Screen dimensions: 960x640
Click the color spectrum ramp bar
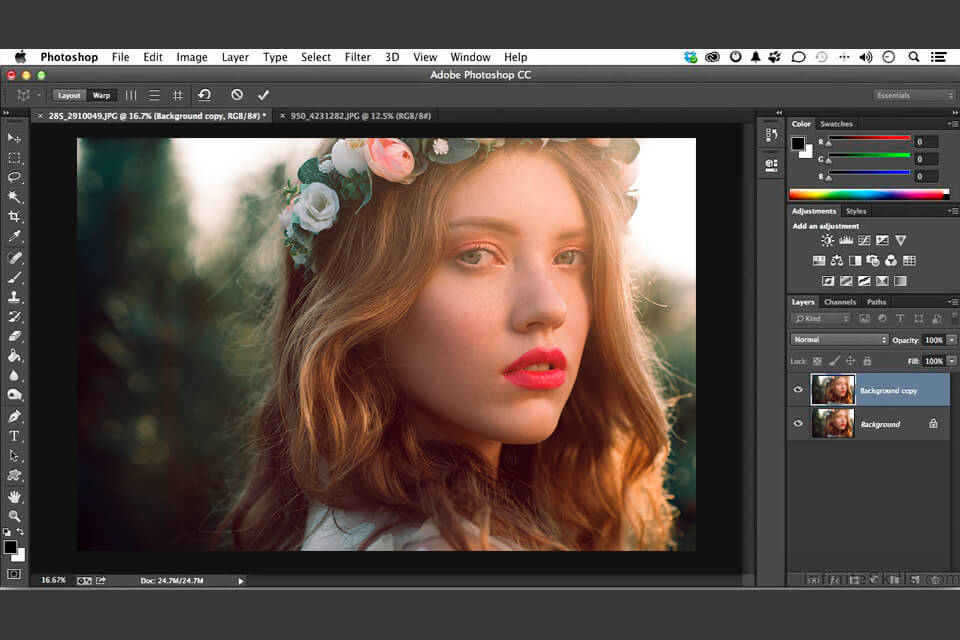868,194
